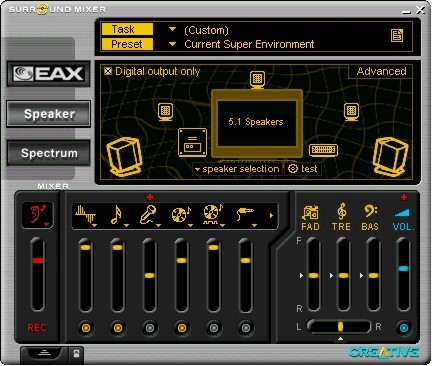The image size is (432, 366).
Task: Uncheck Digital output only
Action: click(x=108, y=71)
